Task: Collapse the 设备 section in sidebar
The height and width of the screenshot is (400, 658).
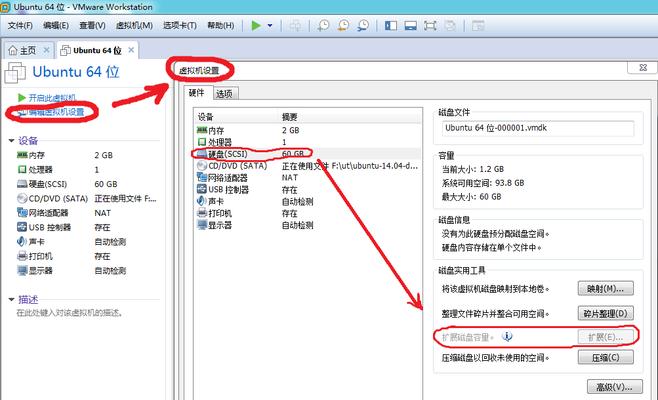Action: 11,141
